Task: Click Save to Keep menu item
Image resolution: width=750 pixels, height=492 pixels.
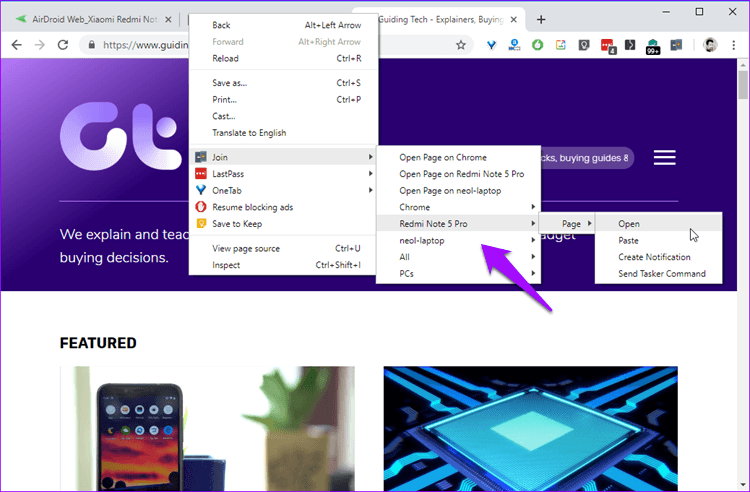Action: pyautogui.click(x=284, y=224)
